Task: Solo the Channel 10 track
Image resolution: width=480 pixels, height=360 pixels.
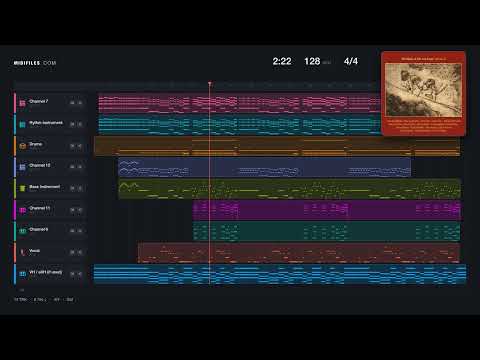Action: (x=80, y=167)
